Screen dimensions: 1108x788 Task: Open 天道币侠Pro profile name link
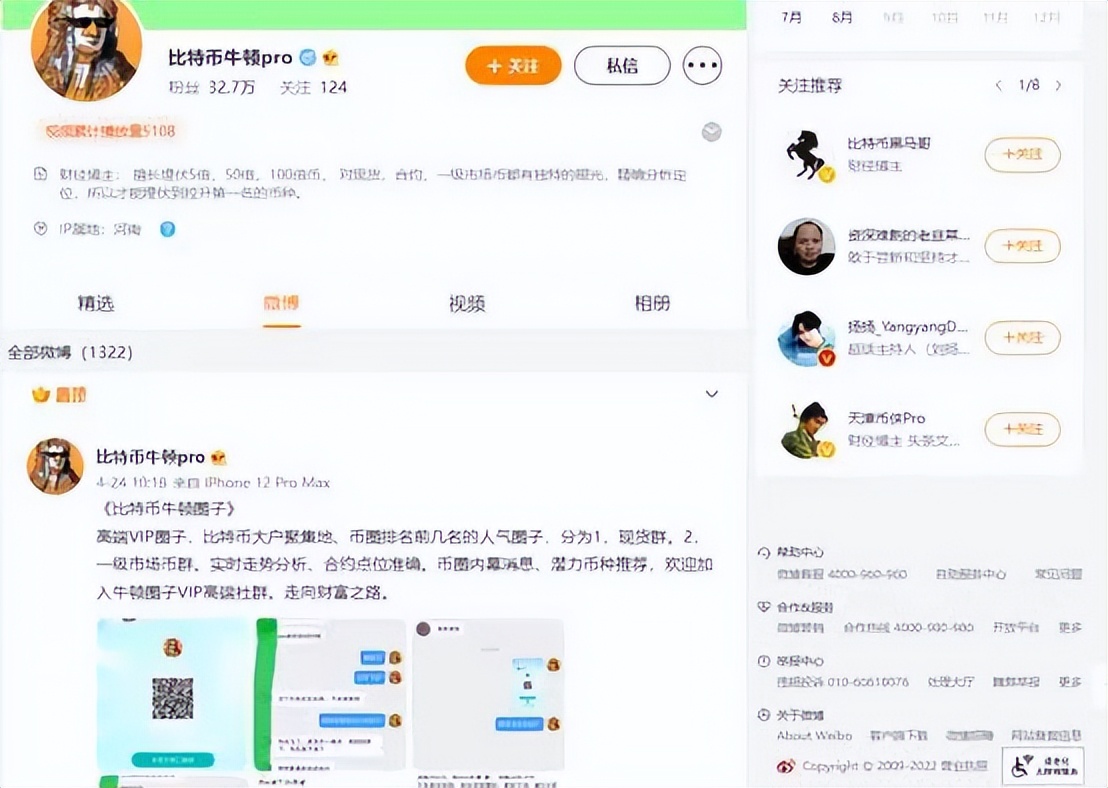(886, 418)
